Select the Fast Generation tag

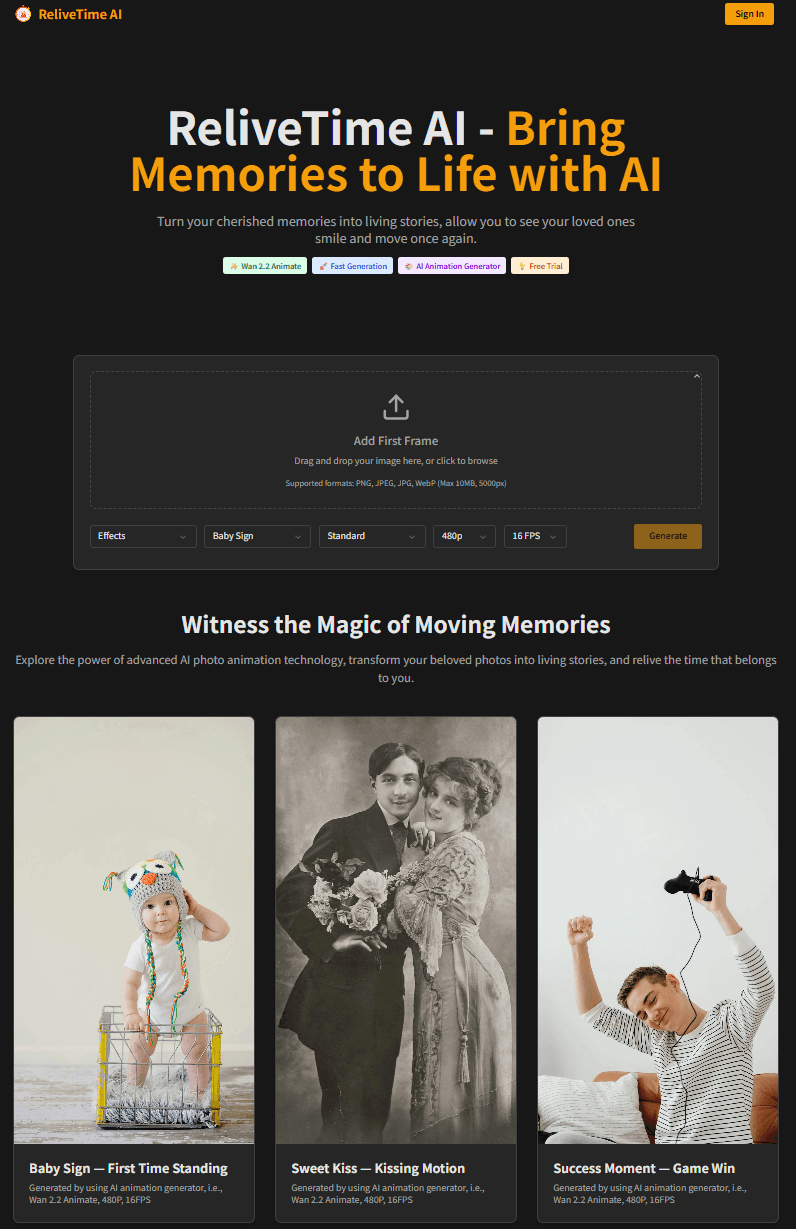coord(353,266)
